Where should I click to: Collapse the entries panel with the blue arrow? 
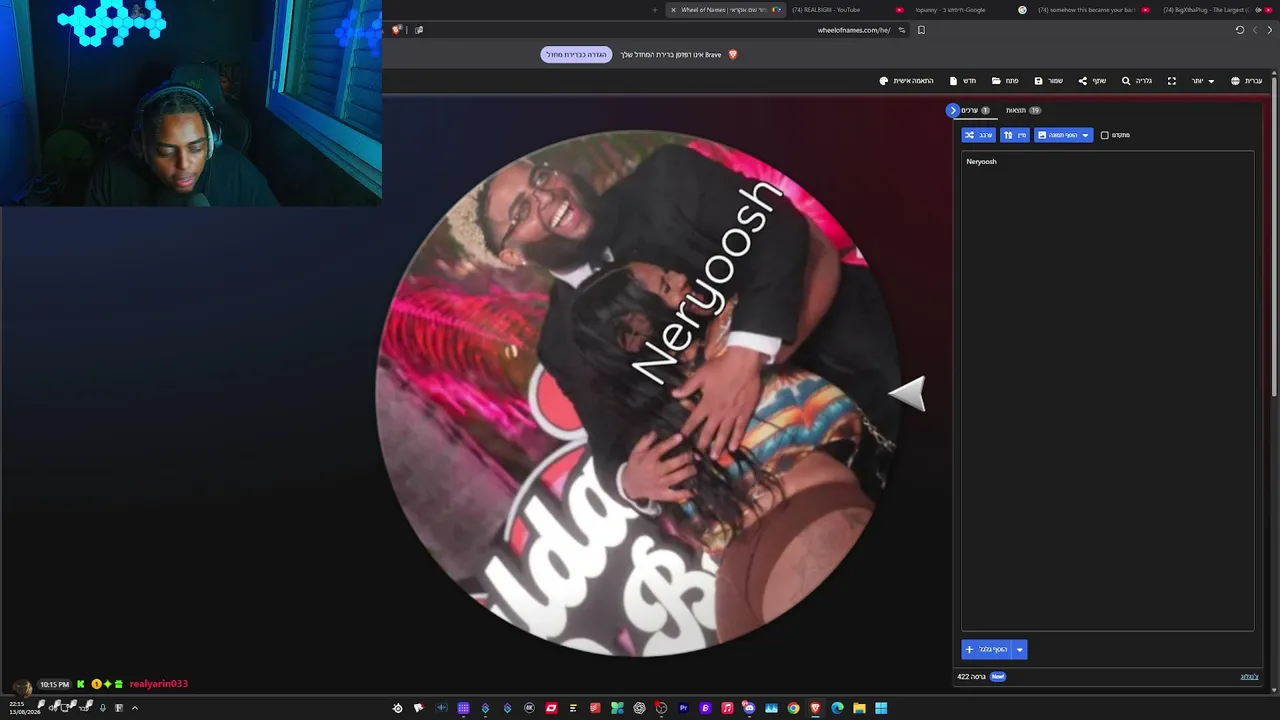(953, 110)
